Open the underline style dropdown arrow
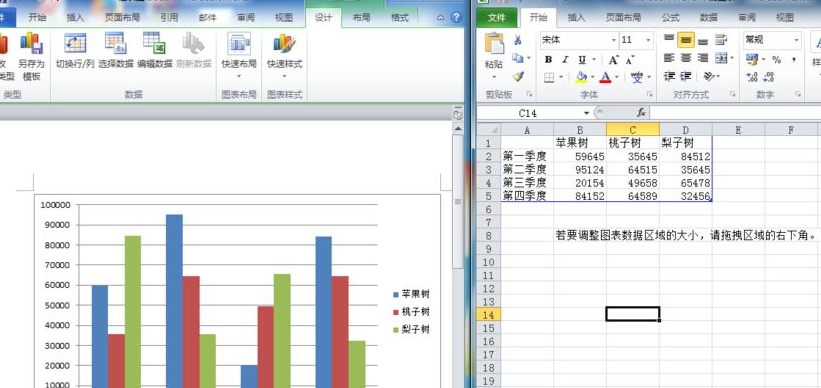 (593, 60)
